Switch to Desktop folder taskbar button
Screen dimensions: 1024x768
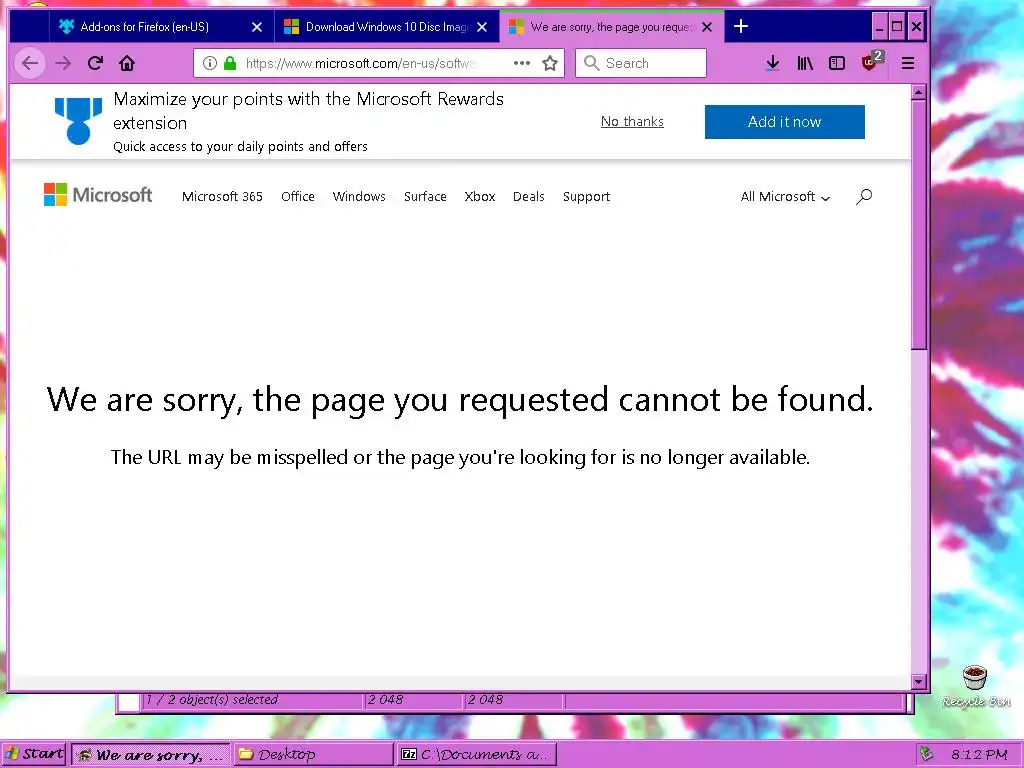tap(313, 754)
